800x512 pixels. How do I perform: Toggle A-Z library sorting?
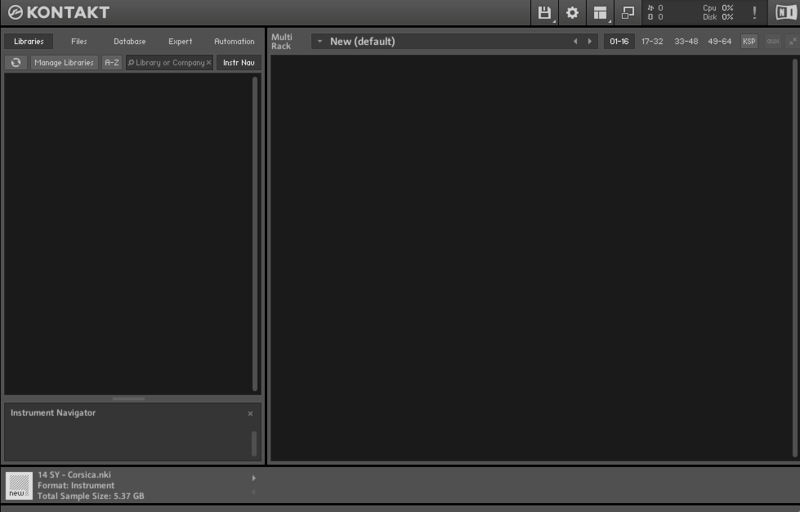point(112,63)
